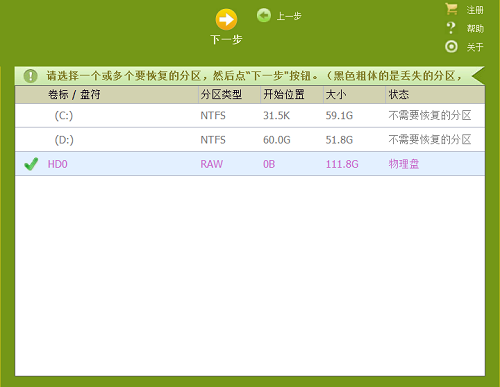Sort by 开始位置 column header
Viewport: 500px width, 387px height.
(x=292, y=95)
